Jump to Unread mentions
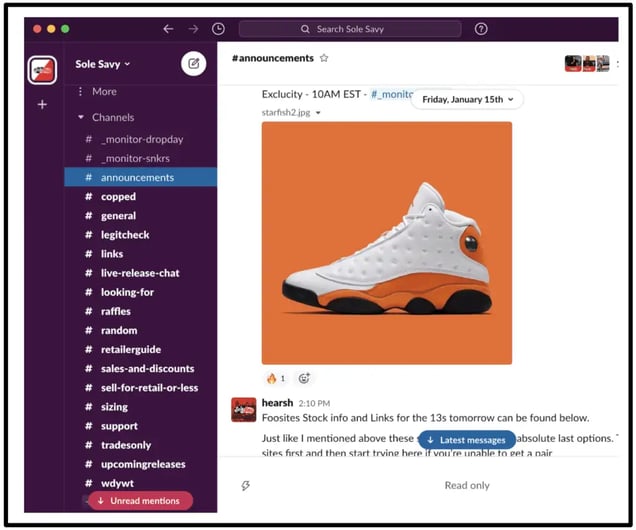This screenshot has width=636, height=530. tap(140, 501)
